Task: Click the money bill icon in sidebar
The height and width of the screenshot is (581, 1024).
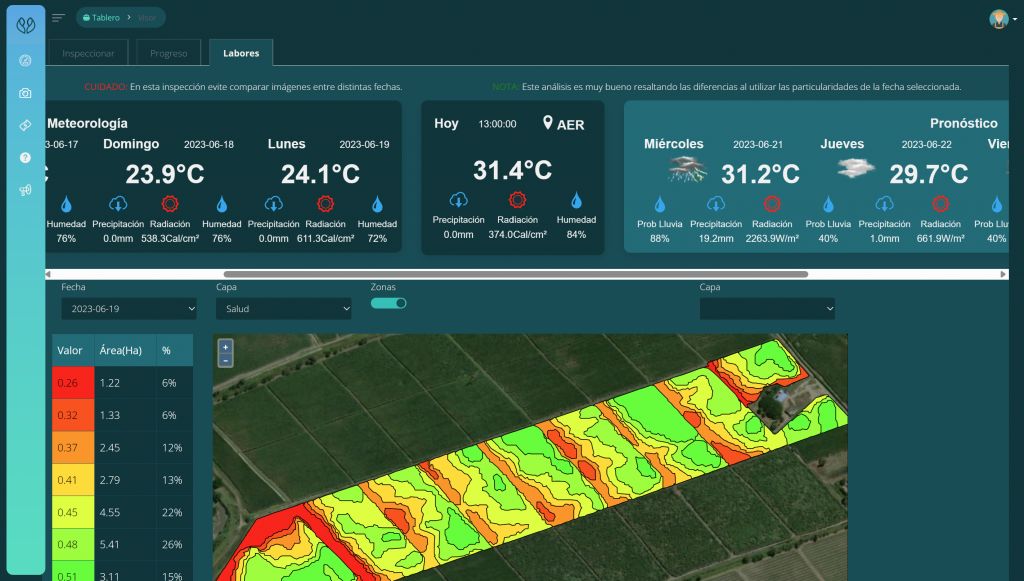Action: [26, 125]
